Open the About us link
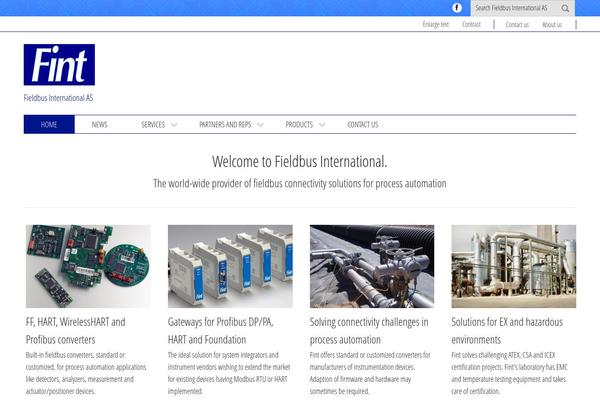 [552, 24]
